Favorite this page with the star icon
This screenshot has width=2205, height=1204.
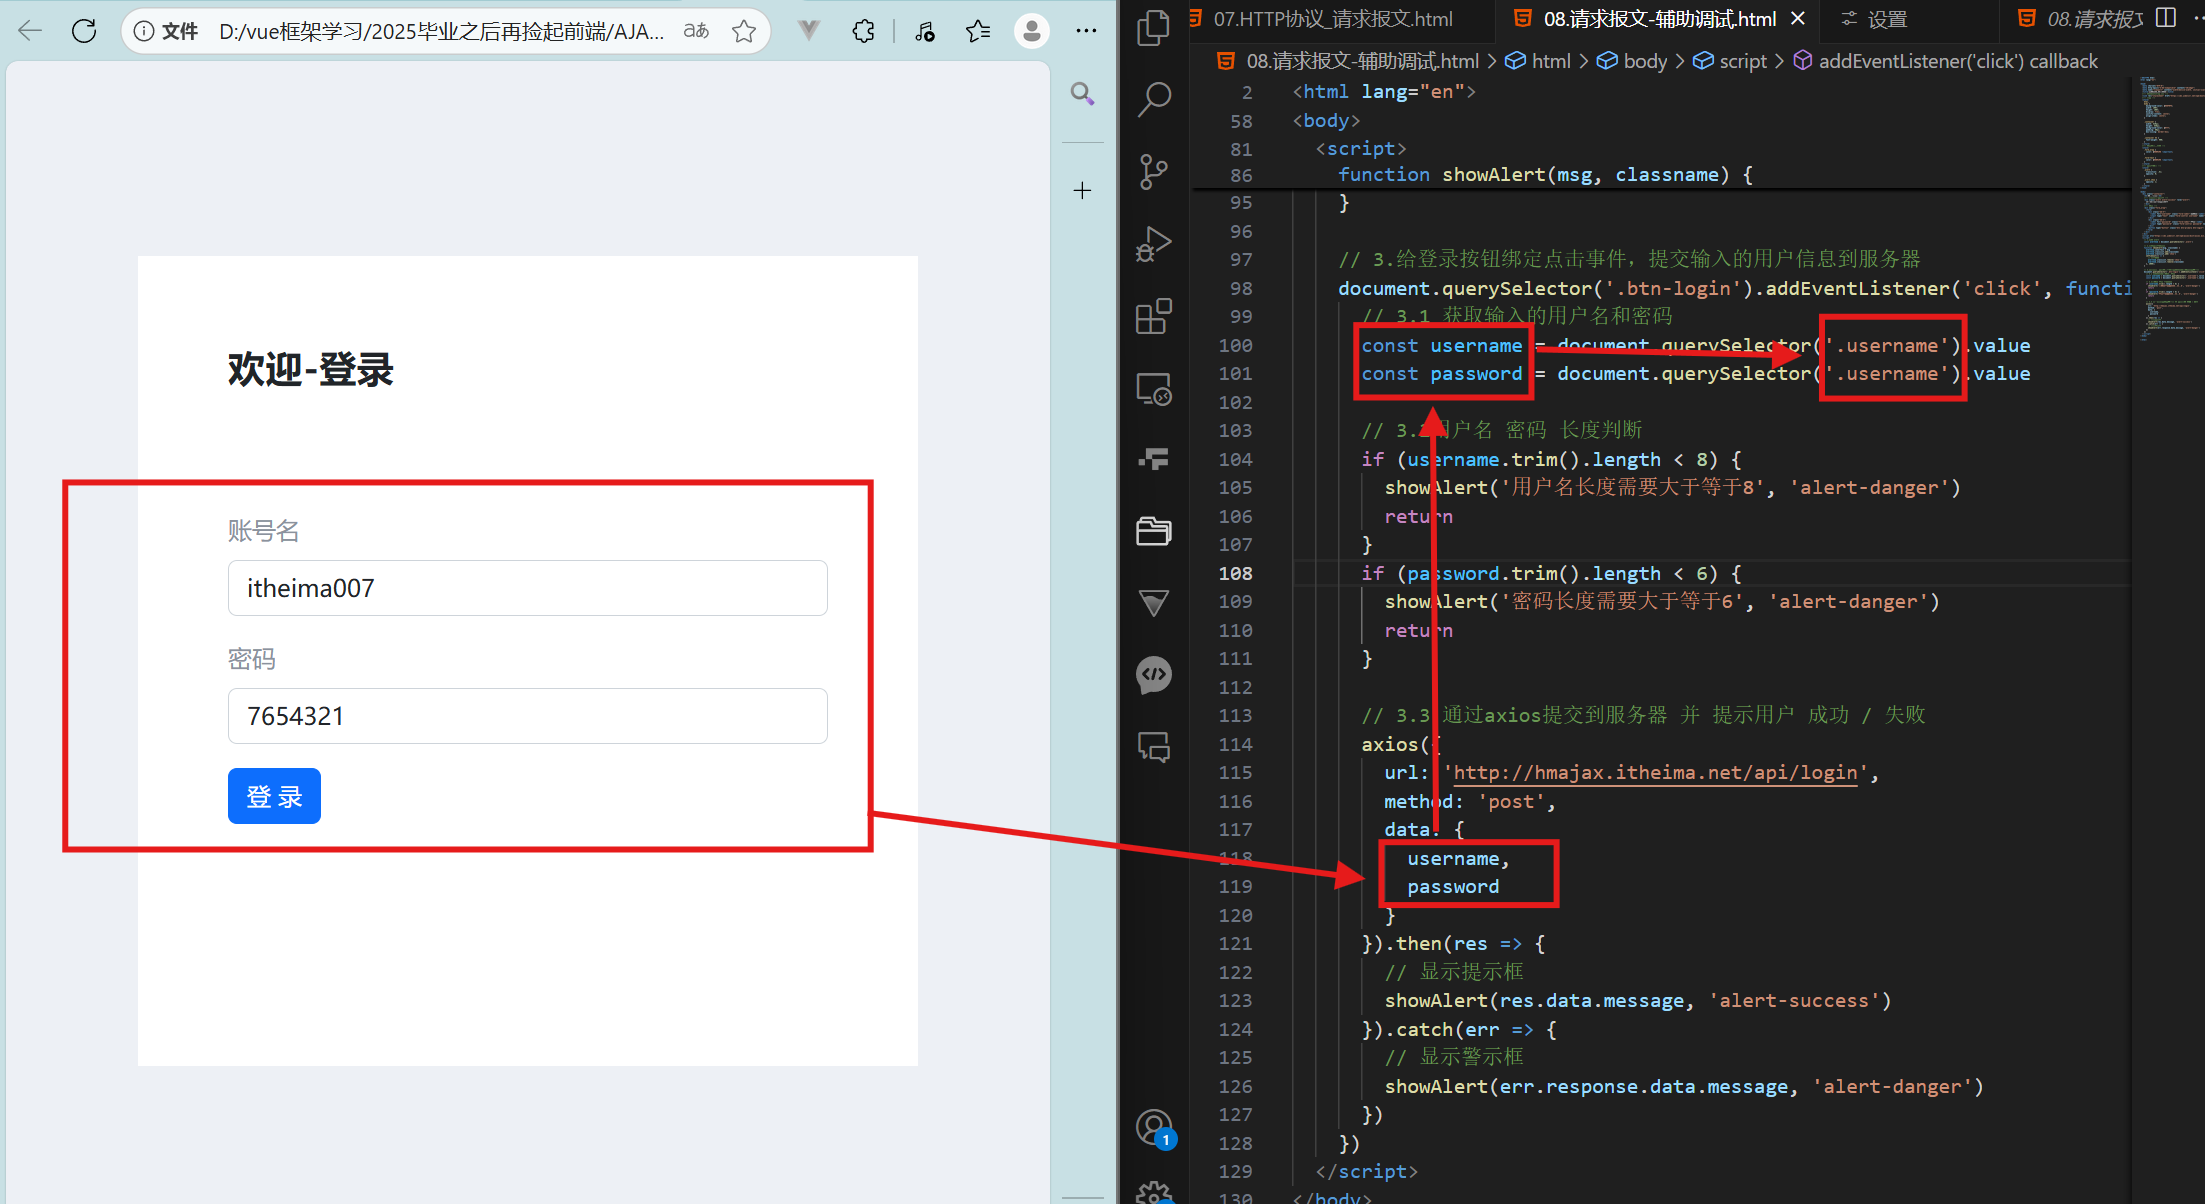coord(743,31)
